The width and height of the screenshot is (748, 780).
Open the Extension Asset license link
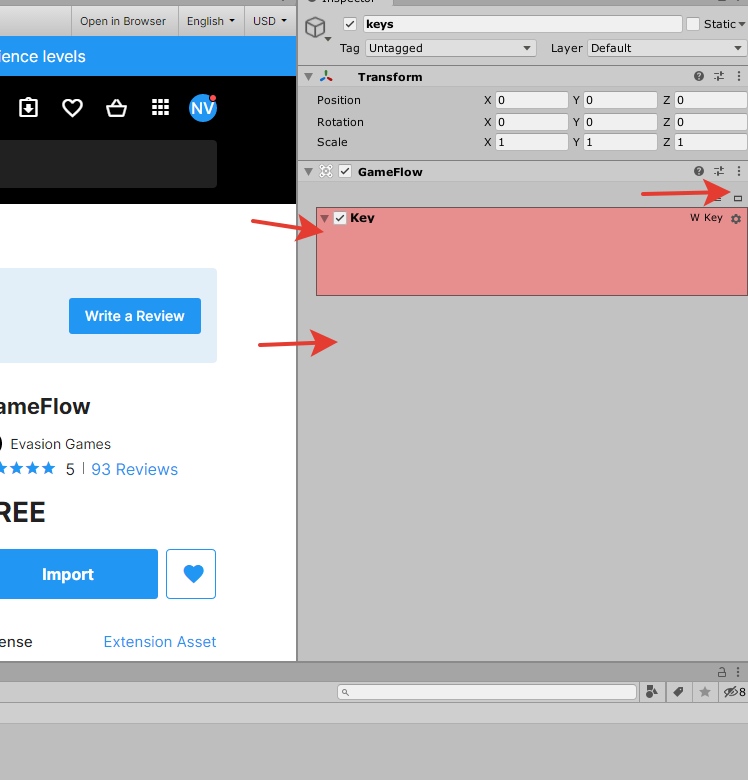(160, 642)
